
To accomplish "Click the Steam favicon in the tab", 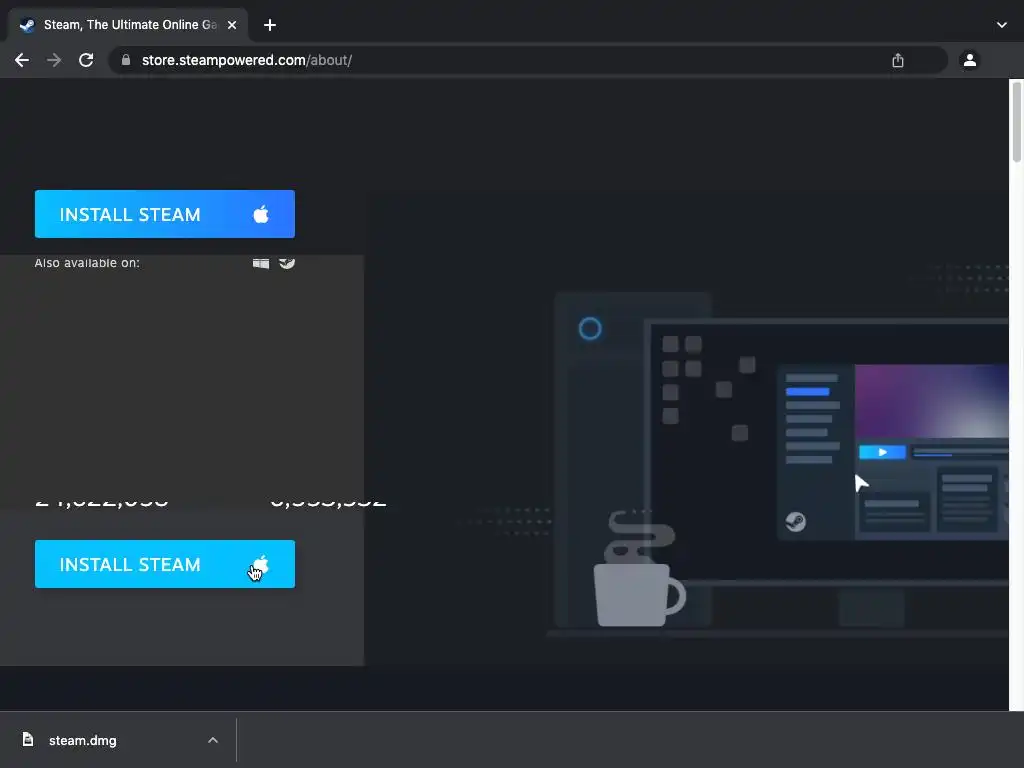I will [27, 25].
